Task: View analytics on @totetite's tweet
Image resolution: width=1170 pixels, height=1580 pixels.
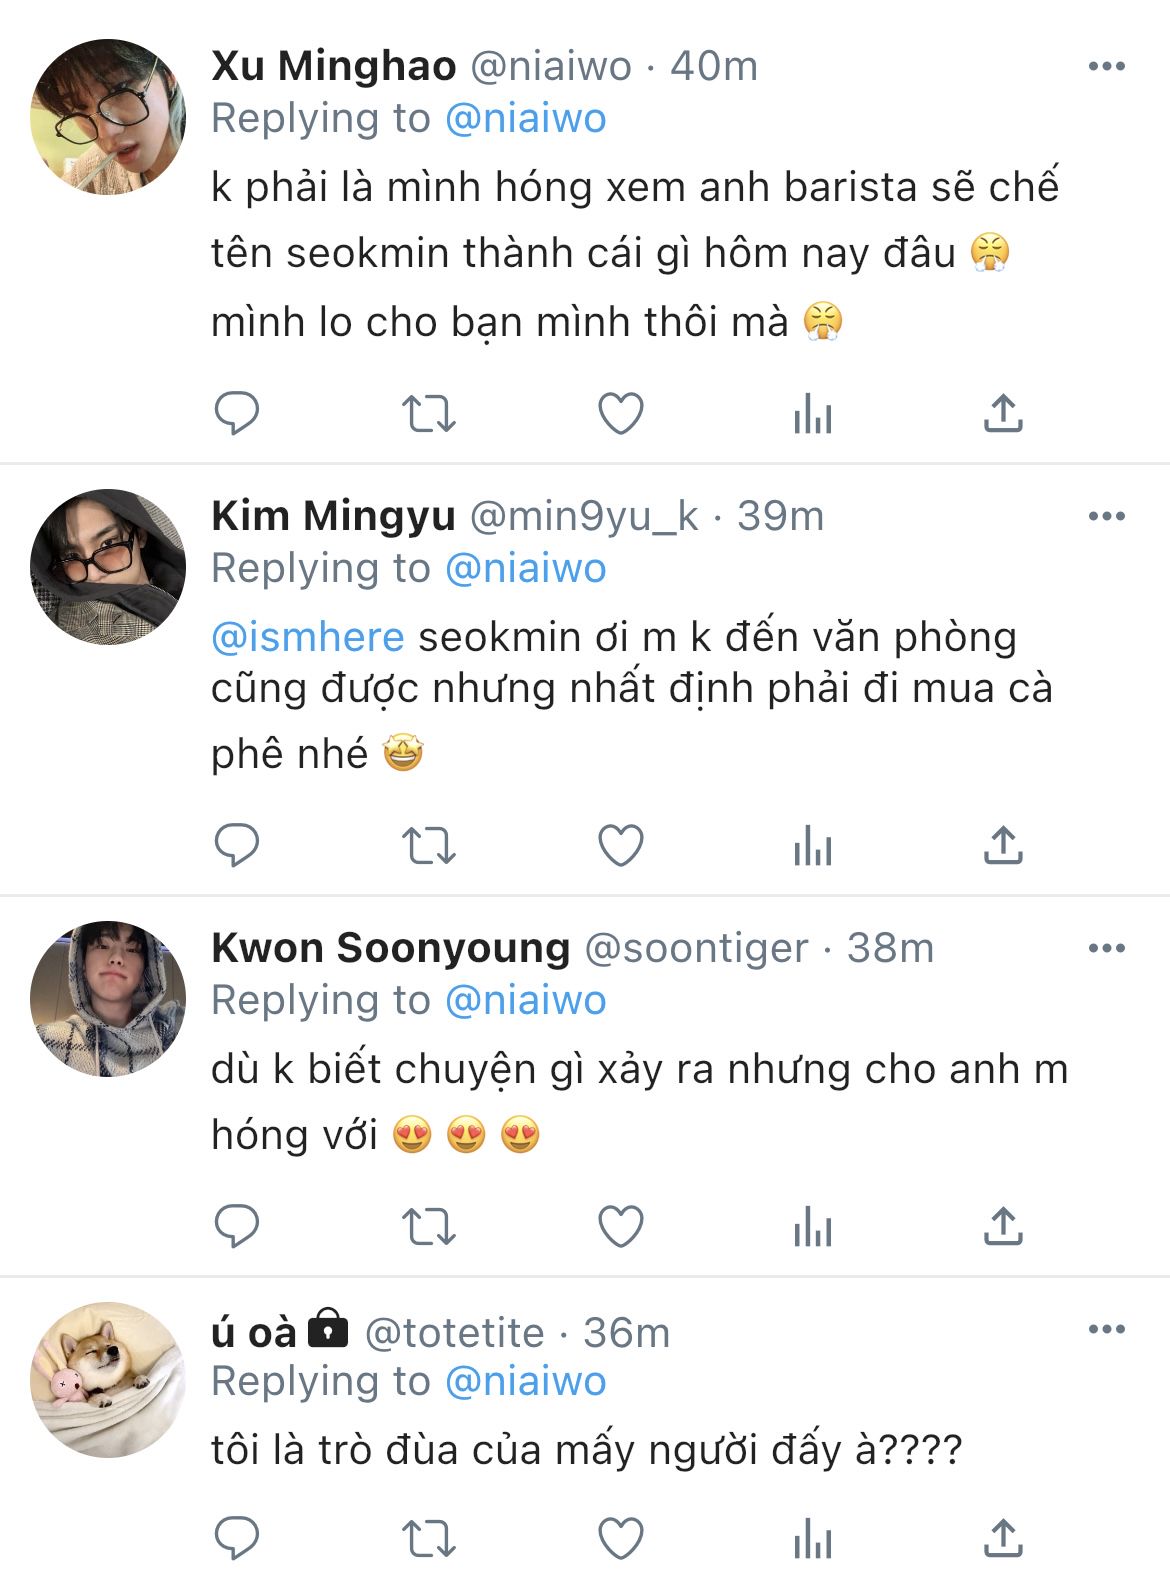Action: click(x=812, y=1538)
